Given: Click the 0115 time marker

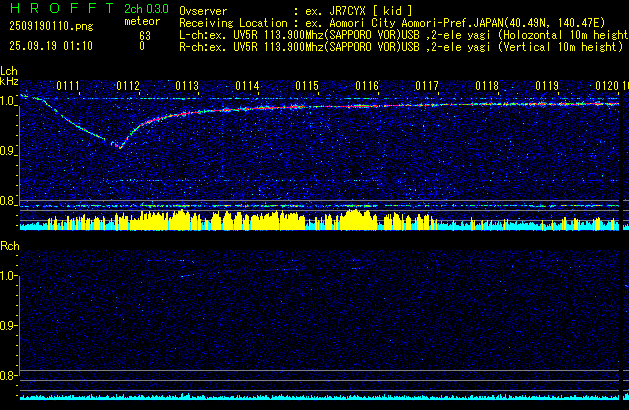Looking at the screenshot, I should click(307, 87).
